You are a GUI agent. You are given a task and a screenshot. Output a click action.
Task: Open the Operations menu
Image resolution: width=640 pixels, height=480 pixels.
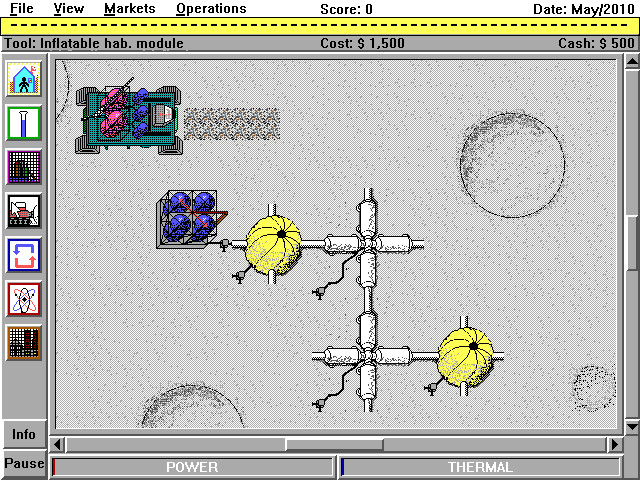pos(211,9)
